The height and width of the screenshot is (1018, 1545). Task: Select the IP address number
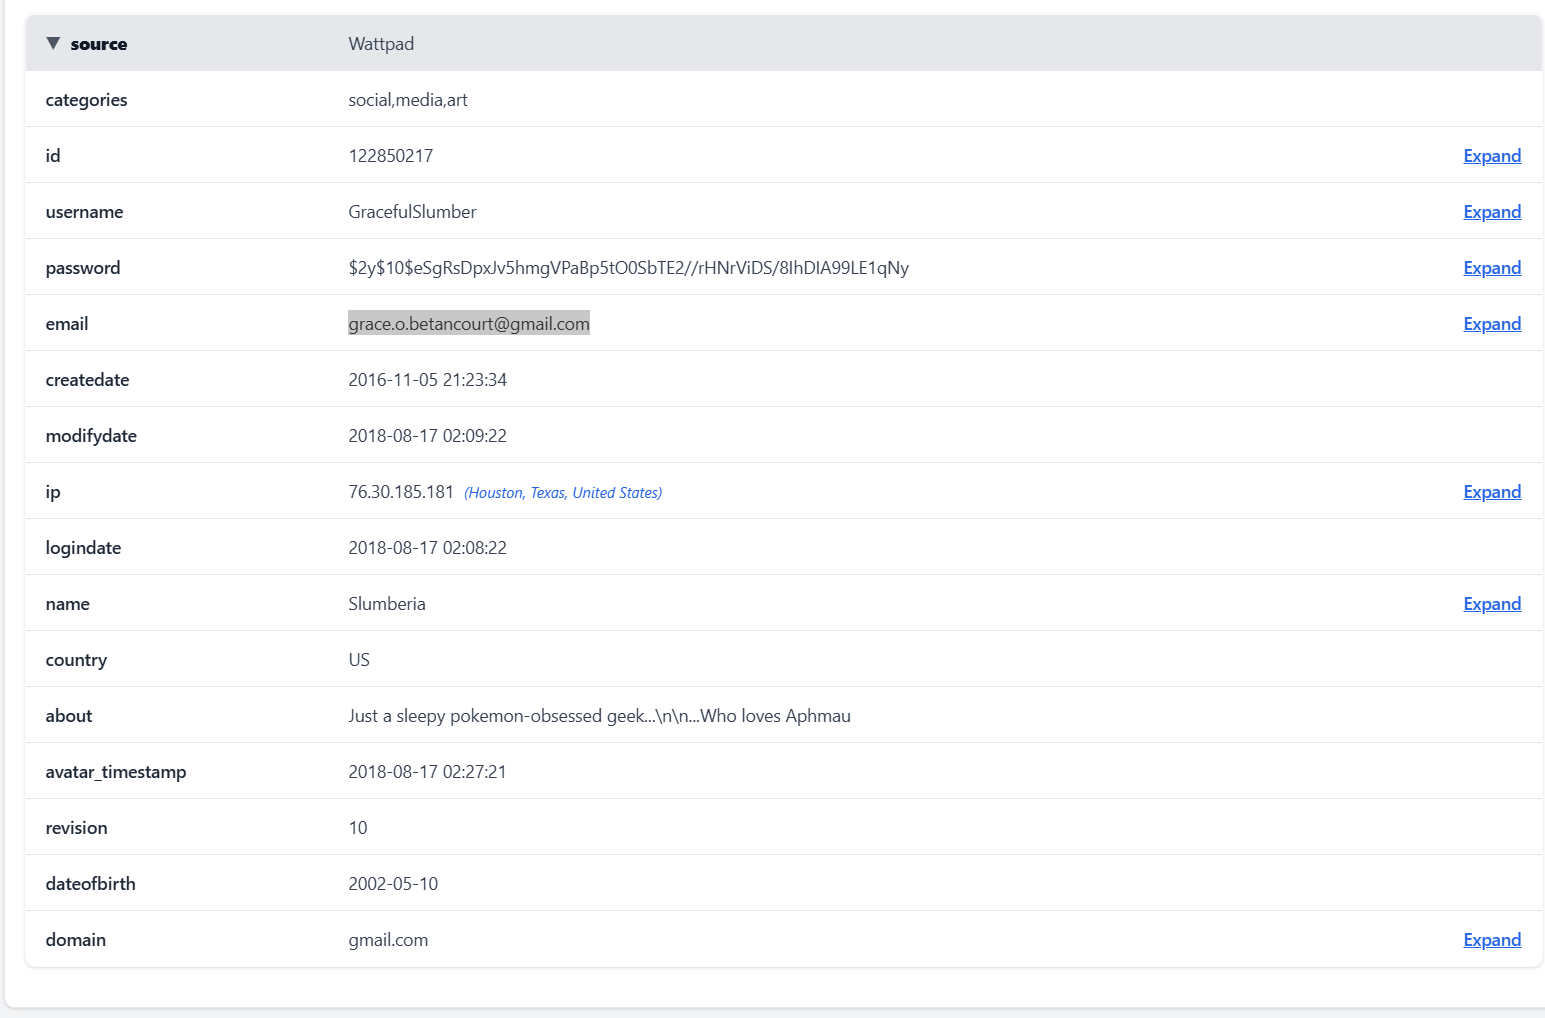click(x=401, y=492)
